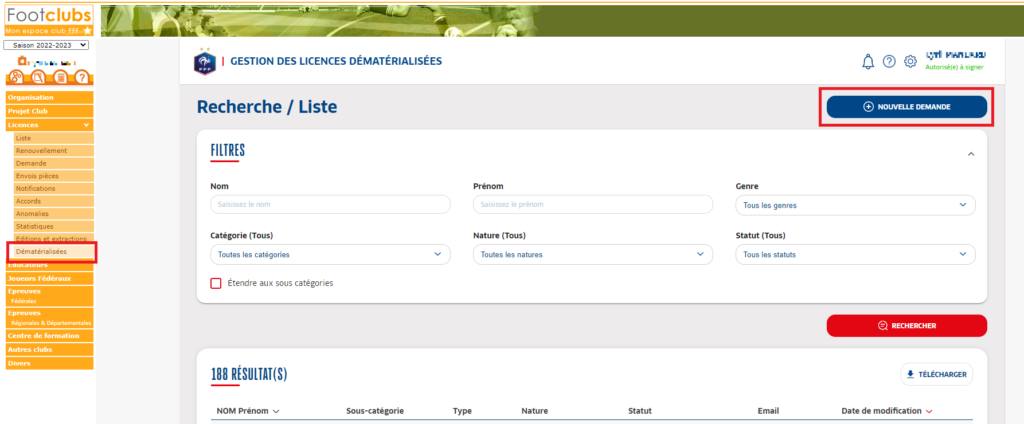Image resolution: width=1024 pixels, height=424 pixels.
Task: Open the Divers menu
Action: point(50,363)
